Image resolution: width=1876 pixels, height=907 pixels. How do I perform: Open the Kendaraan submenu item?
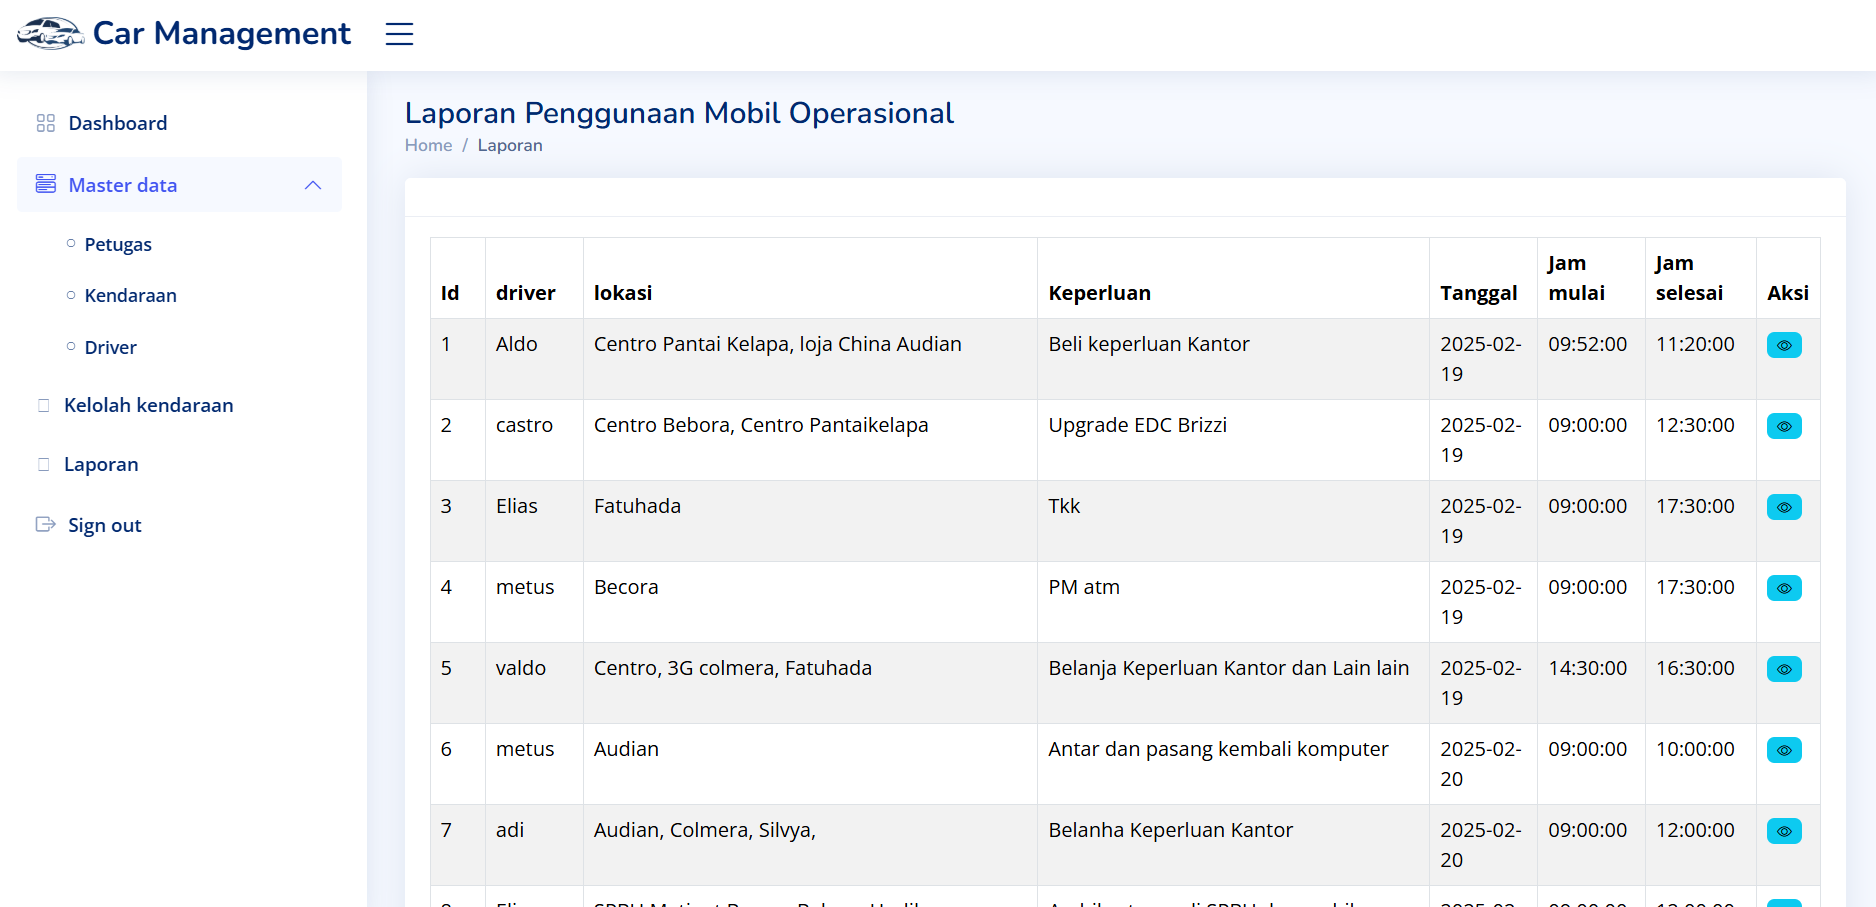point(130,295)
